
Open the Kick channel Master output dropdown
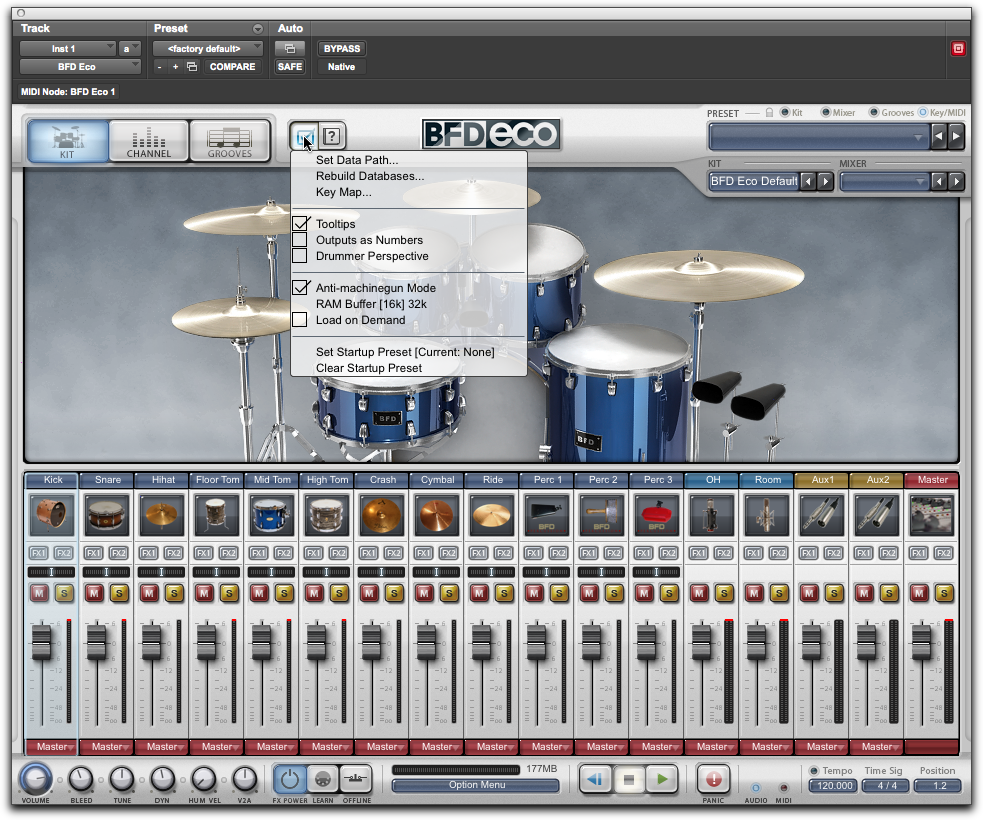coord(52,747)
